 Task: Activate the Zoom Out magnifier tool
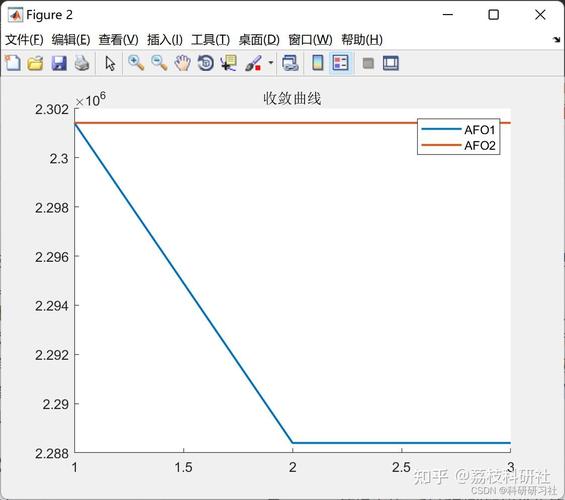coord(159,63)
